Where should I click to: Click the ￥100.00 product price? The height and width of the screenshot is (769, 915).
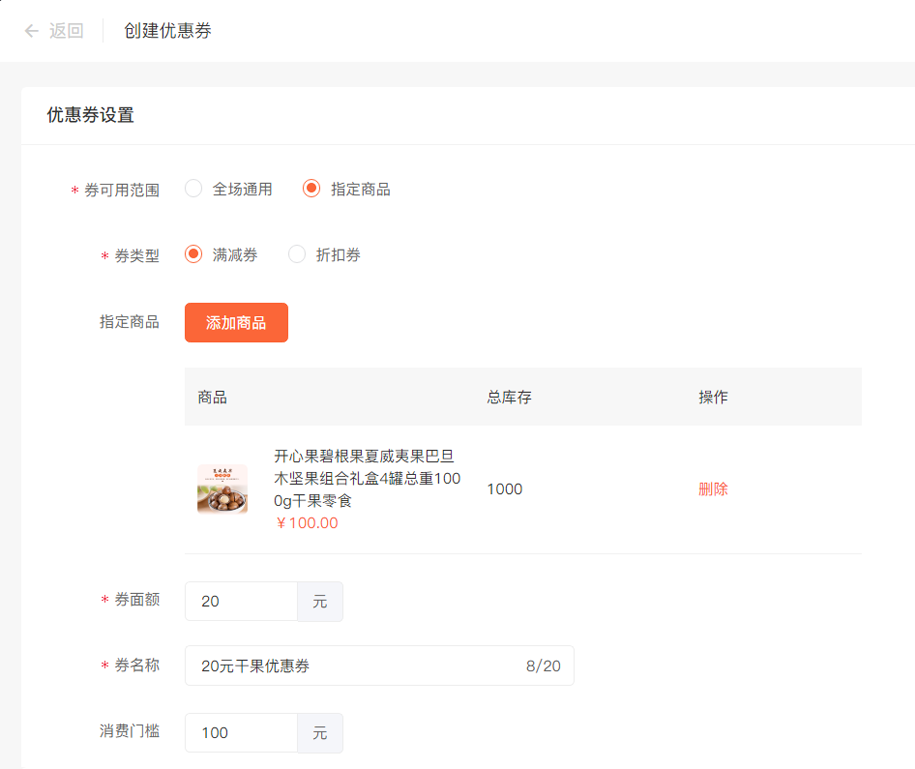click(306, 523)
